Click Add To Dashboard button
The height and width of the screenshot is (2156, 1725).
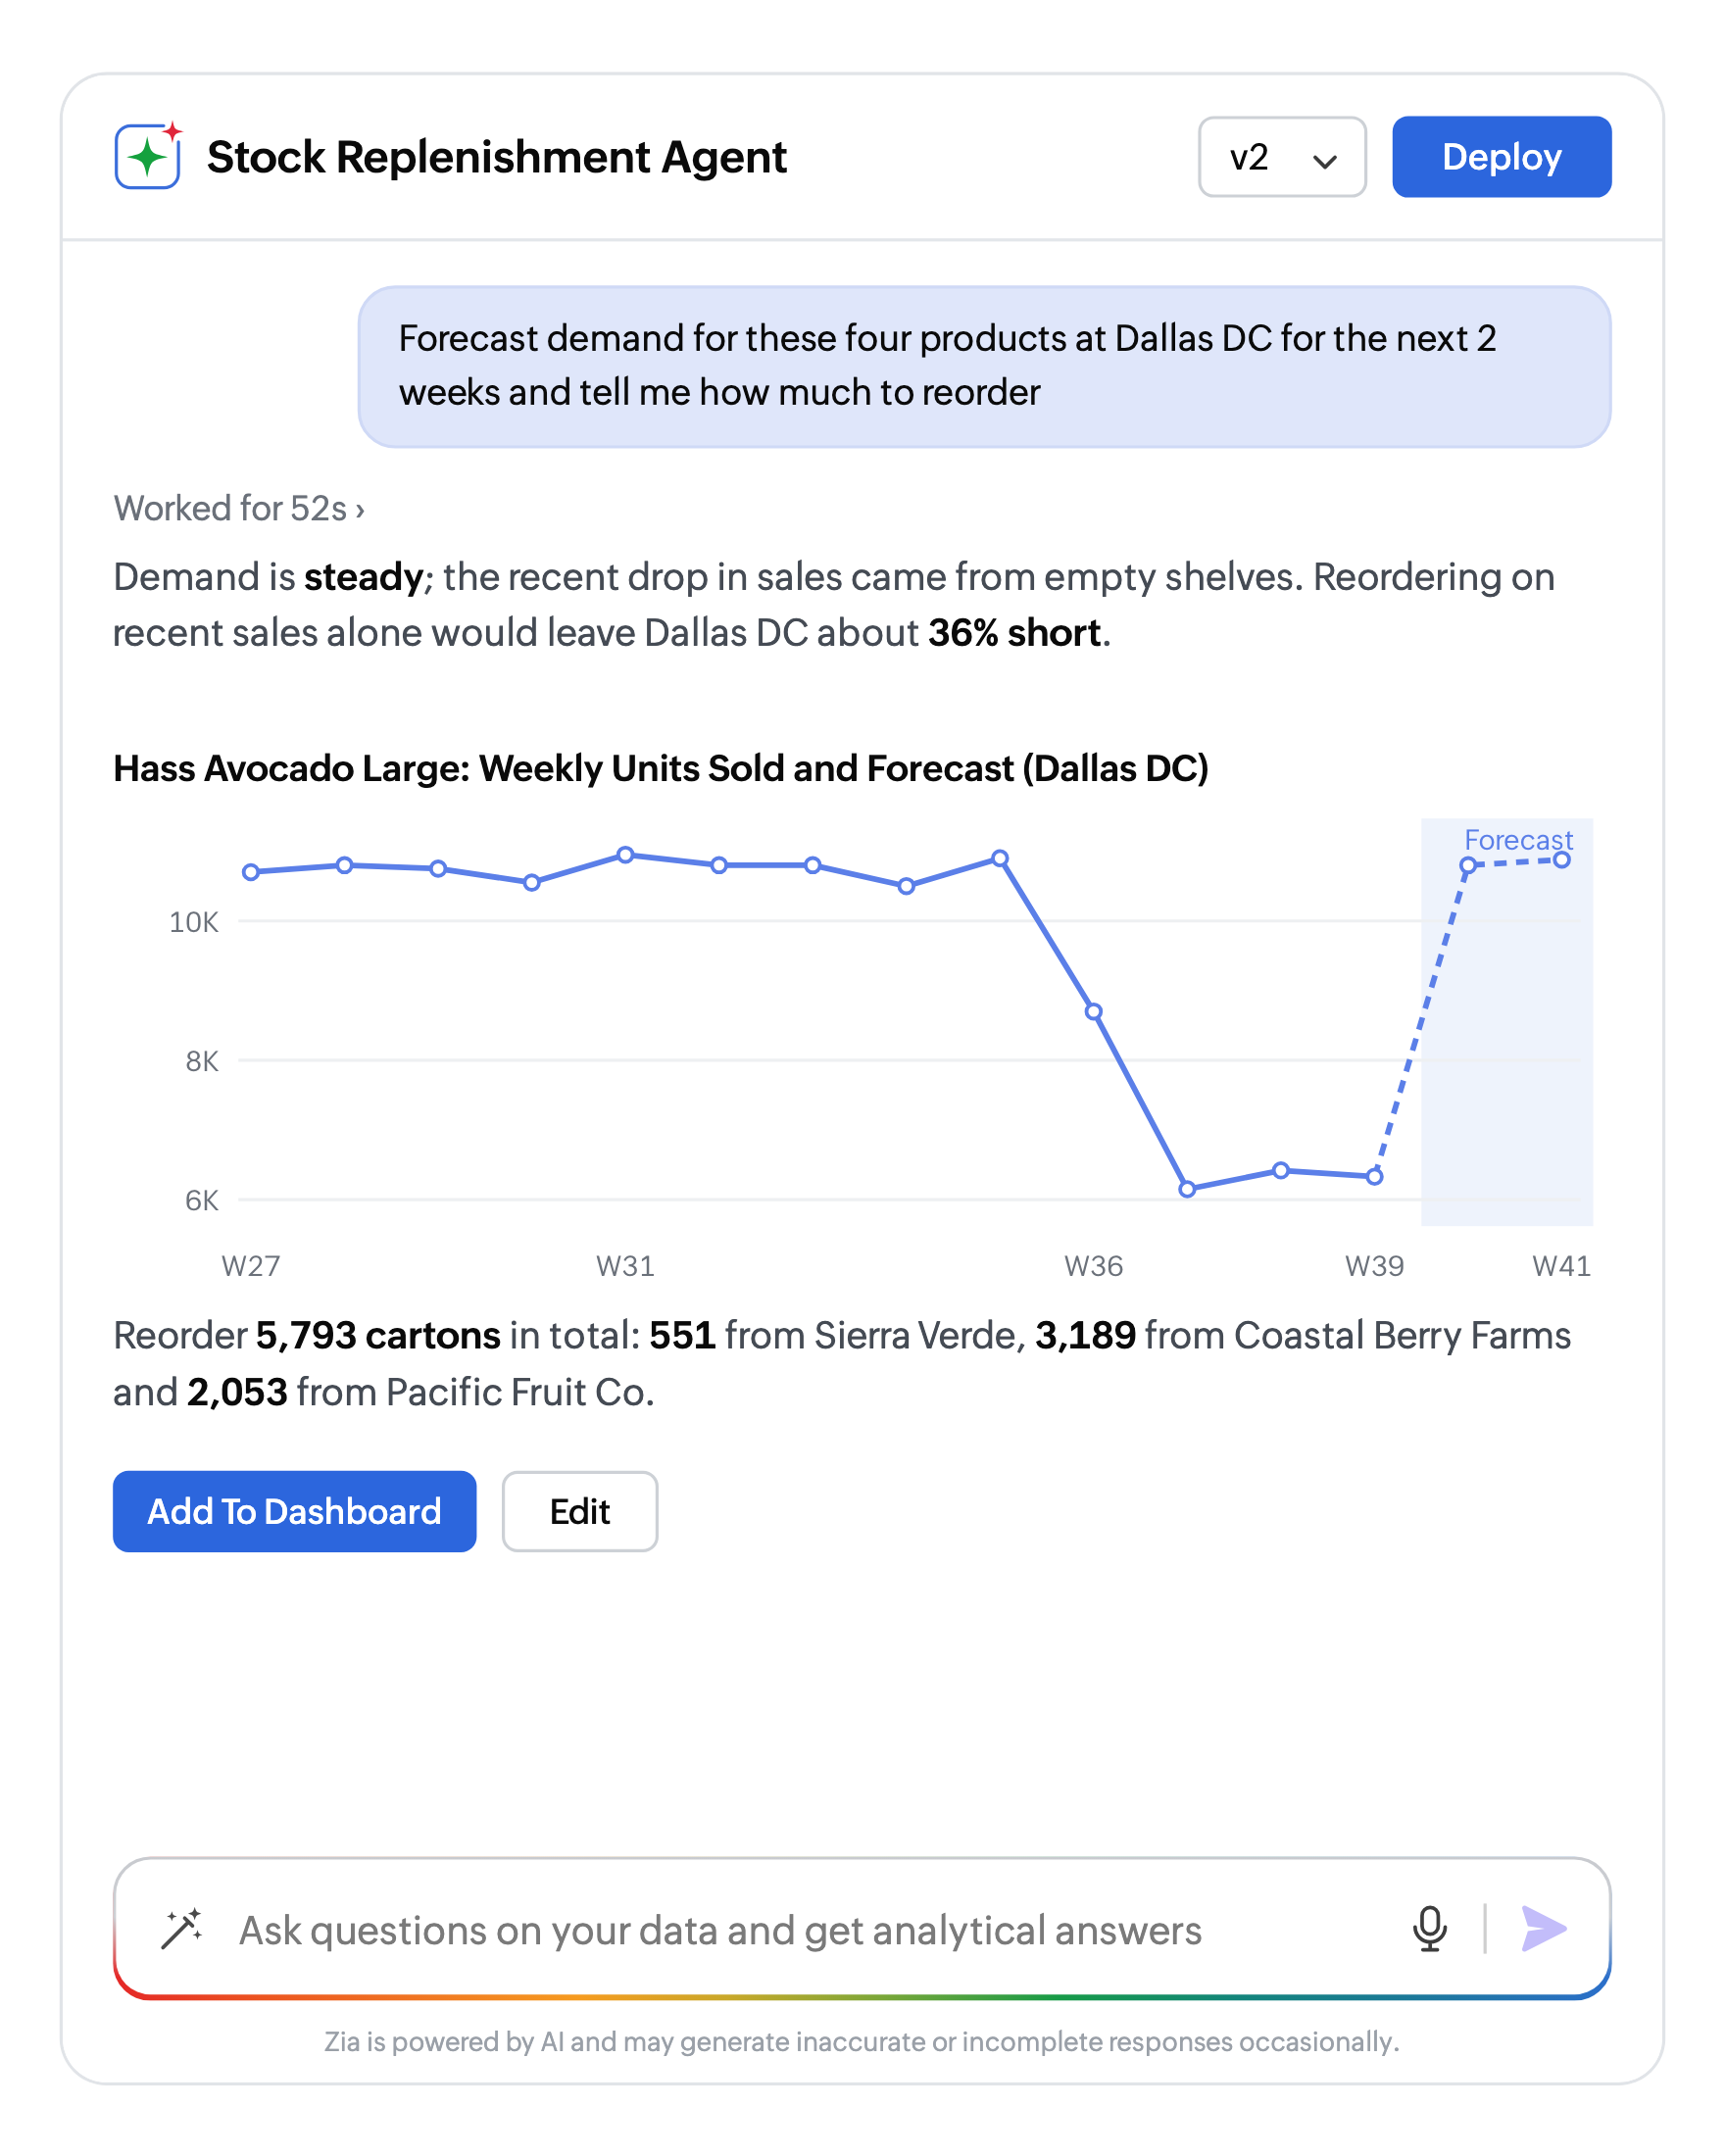(x=294, y=1511)
